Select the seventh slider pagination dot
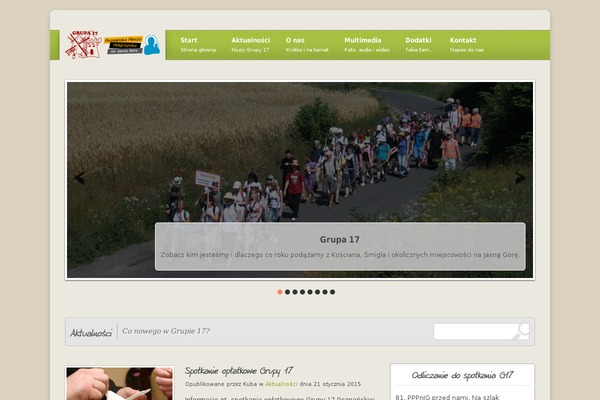The height and width of the screenshot is (400, 600). pos(325,292)
